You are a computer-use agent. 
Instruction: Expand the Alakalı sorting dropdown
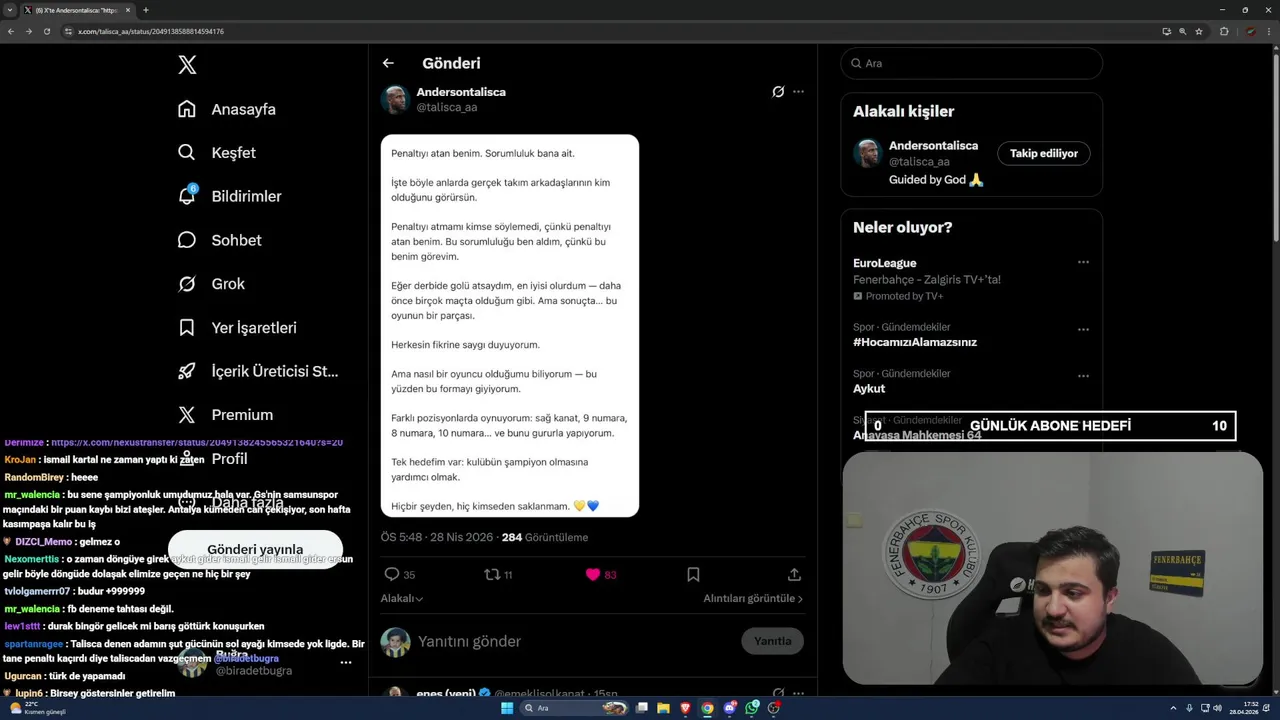coord(402,598)
